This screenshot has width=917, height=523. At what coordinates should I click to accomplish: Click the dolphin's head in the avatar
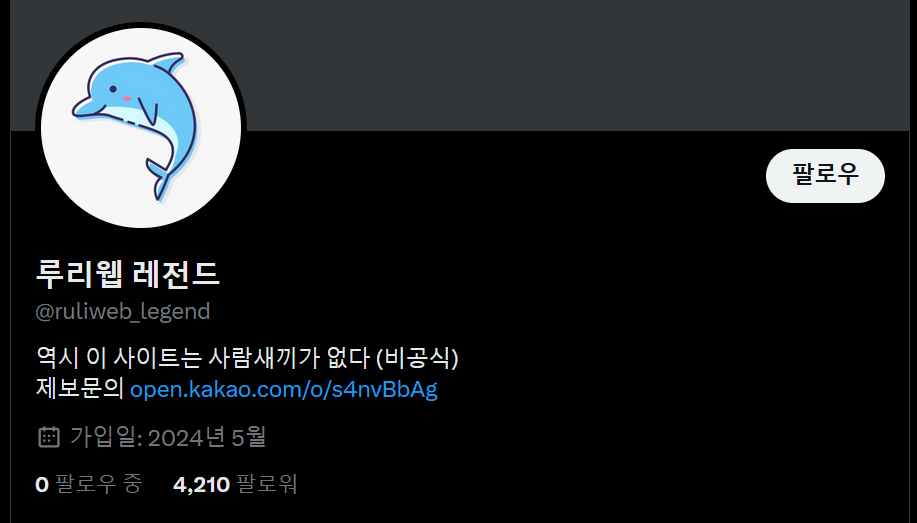(x=105, y=94)
